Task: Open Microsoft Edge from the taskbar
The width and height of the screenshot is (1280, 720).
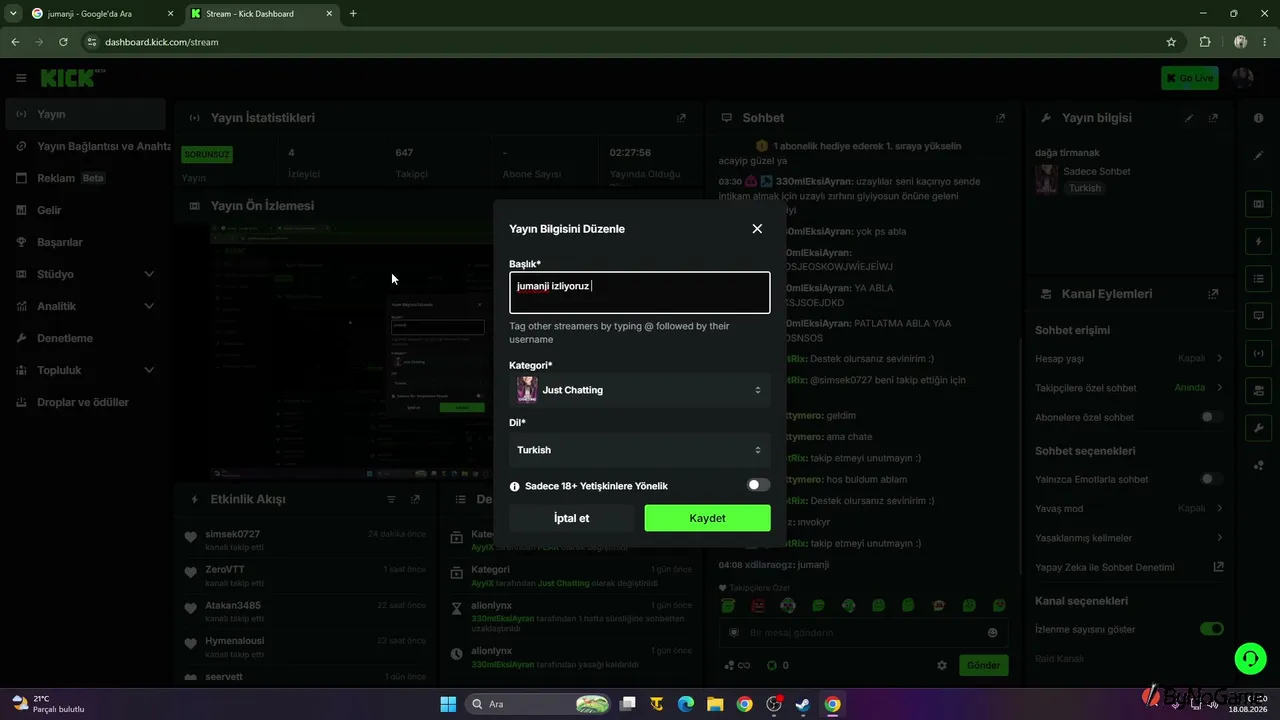Action: (x=686, y=704)
